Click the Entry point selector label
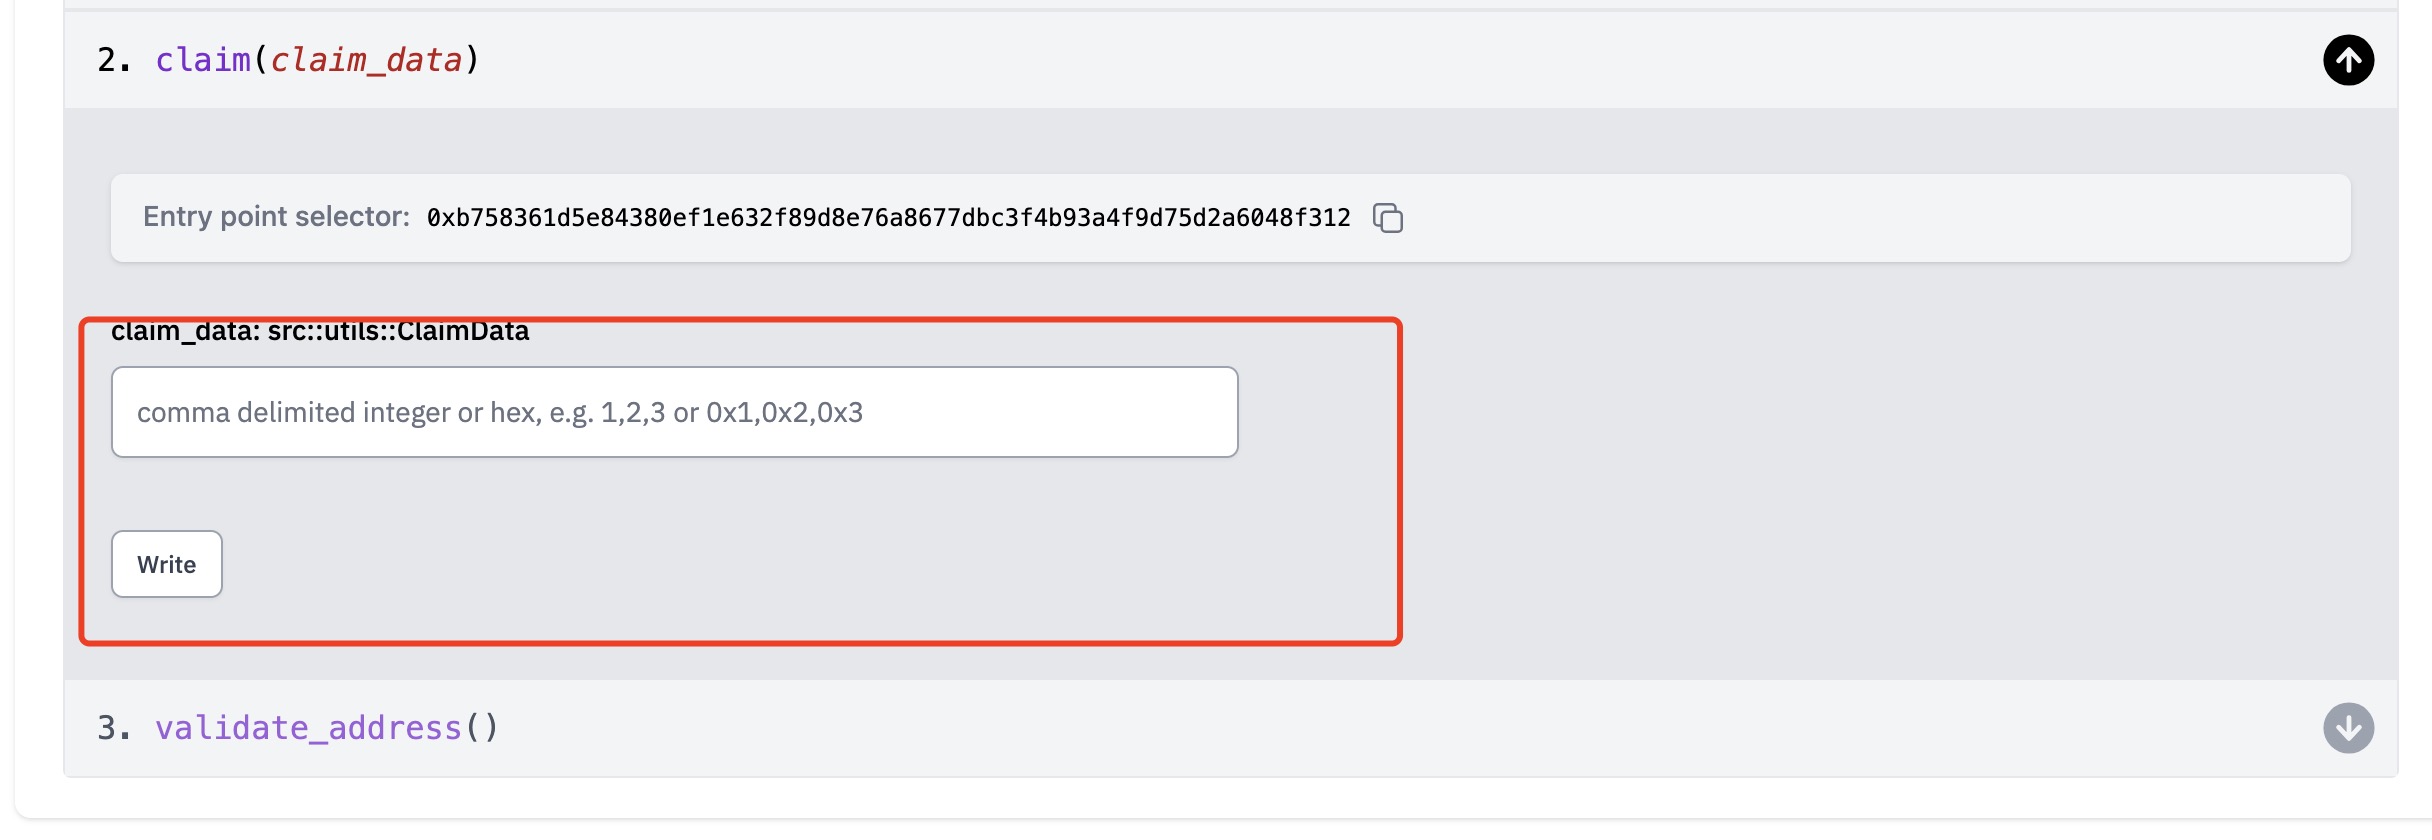 click(x=276, y=217)
